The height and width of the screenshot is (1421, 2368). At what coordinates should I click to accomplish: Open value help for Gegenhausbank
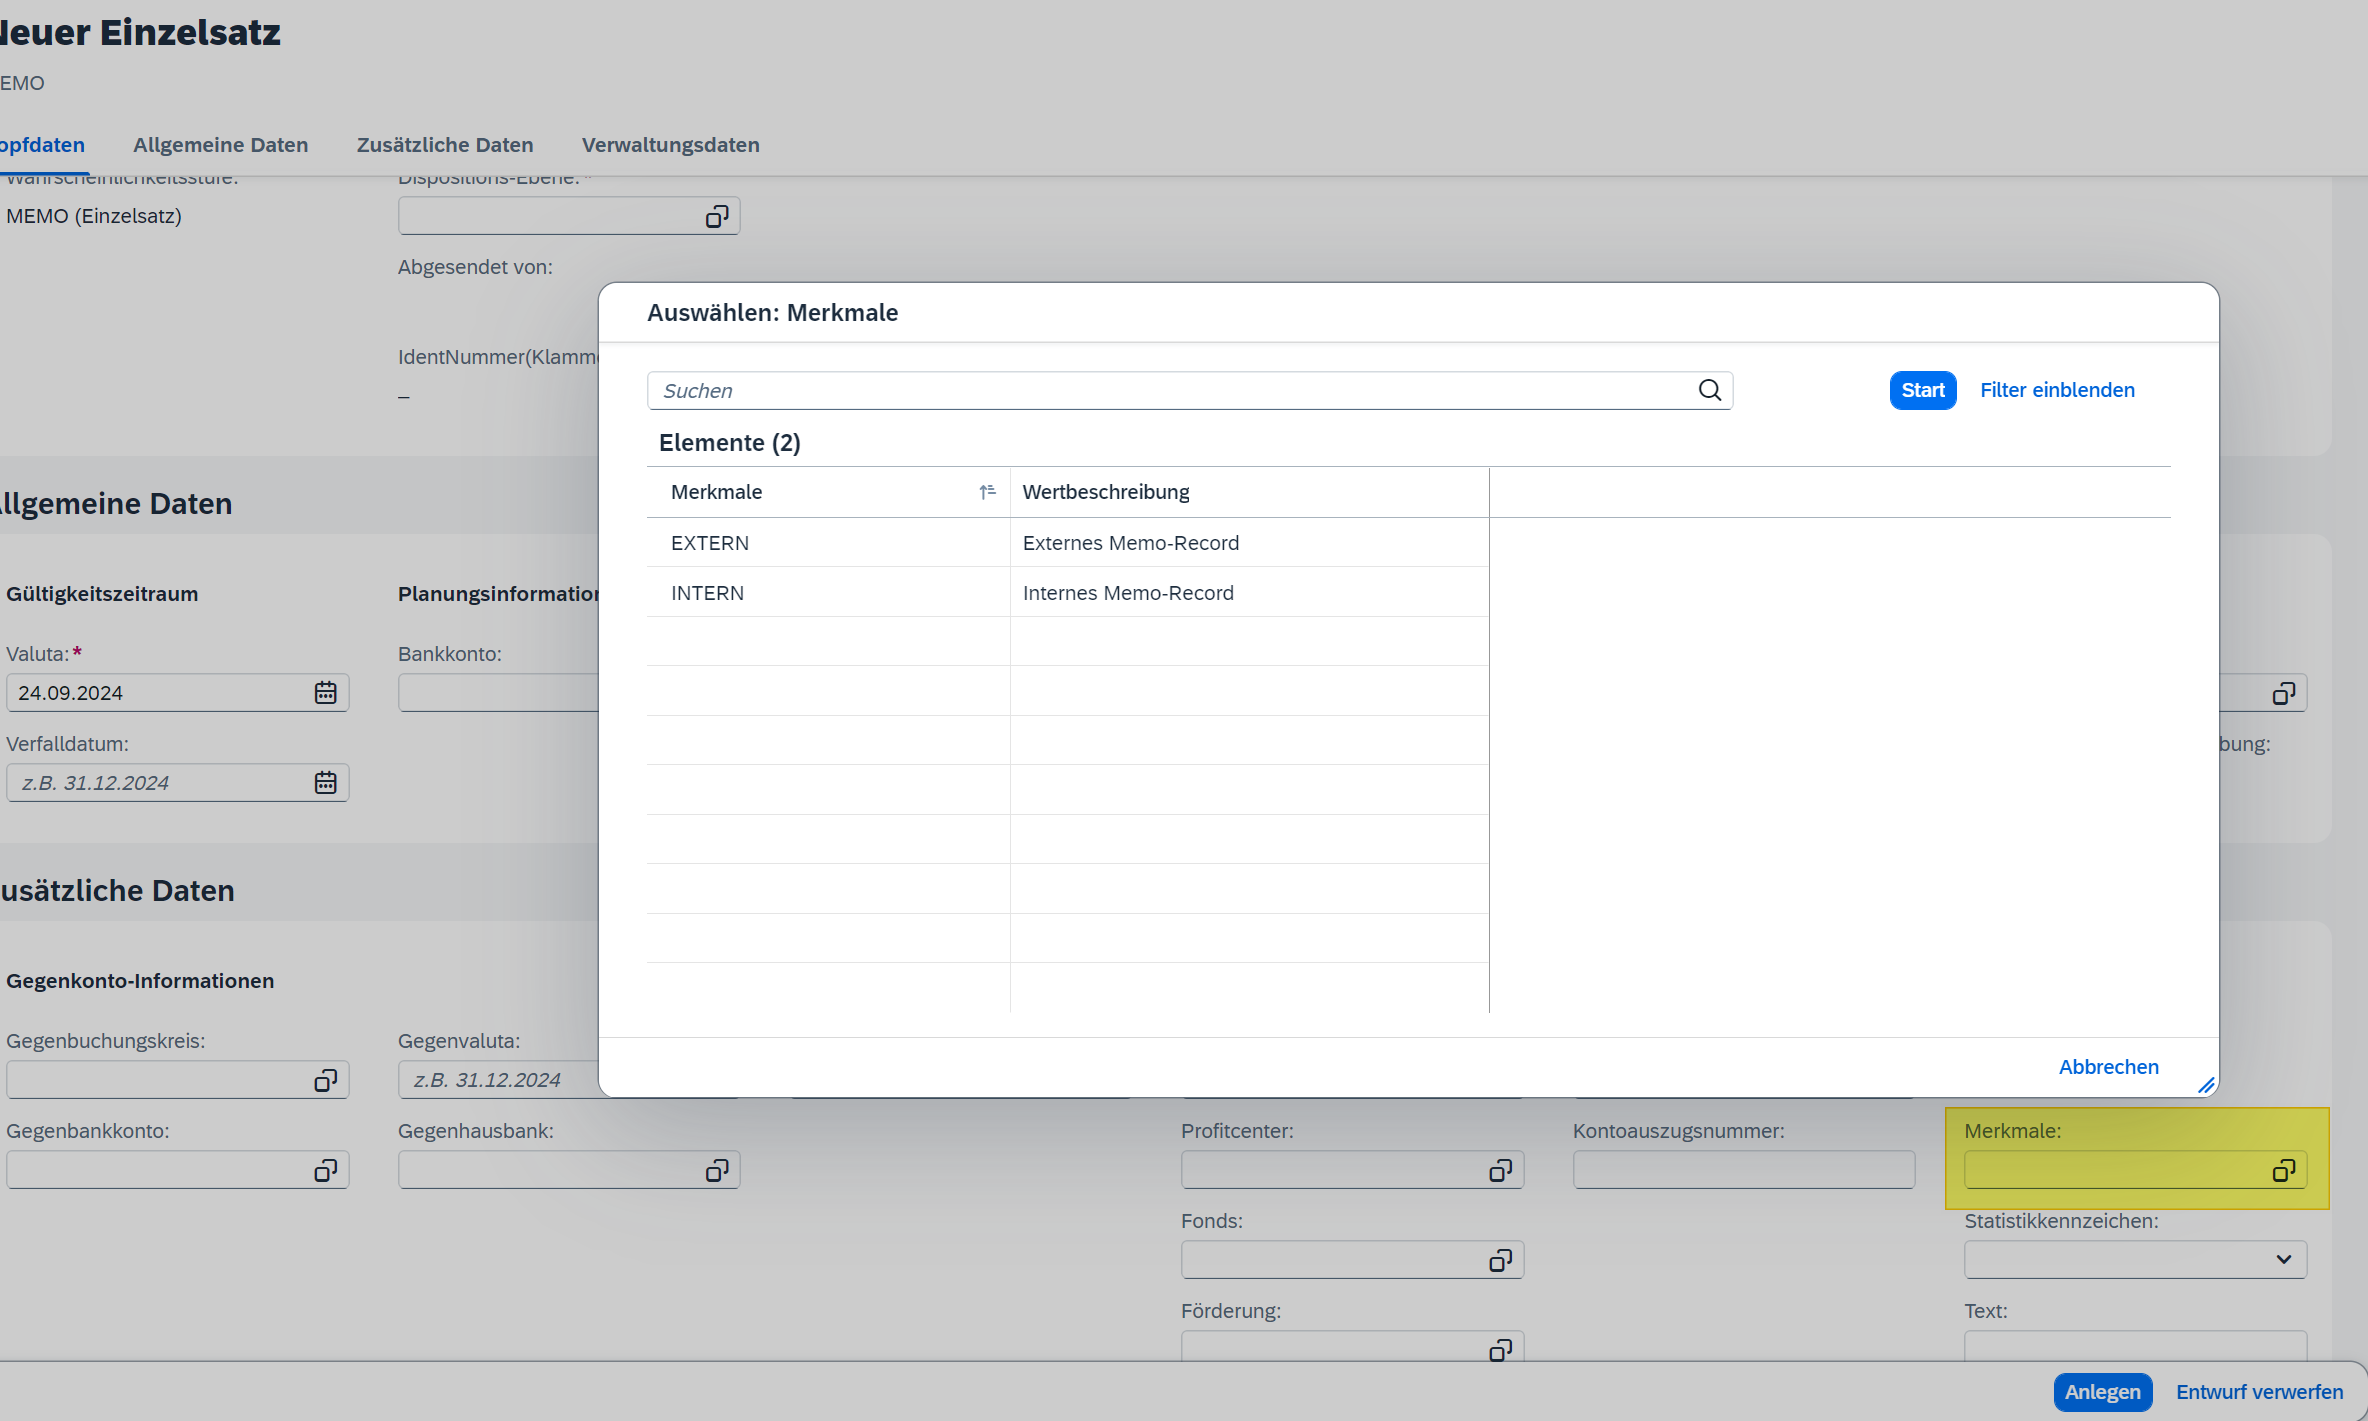pos(717,1170)
